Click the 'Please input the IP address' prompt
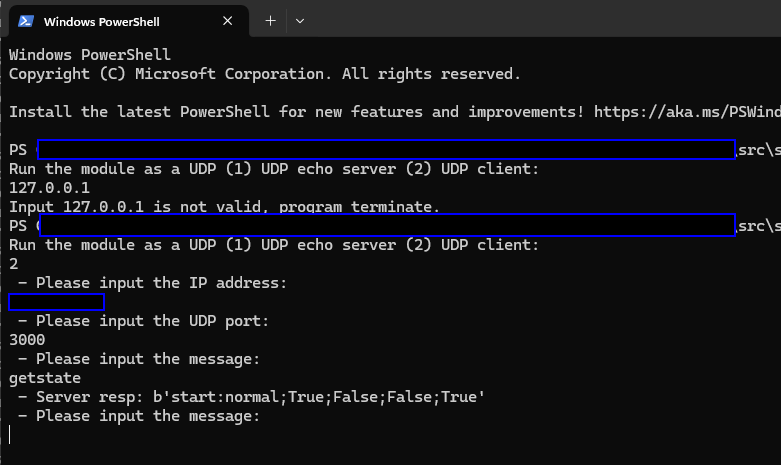This screenshot has width=781, height=465. coord(152,283)
